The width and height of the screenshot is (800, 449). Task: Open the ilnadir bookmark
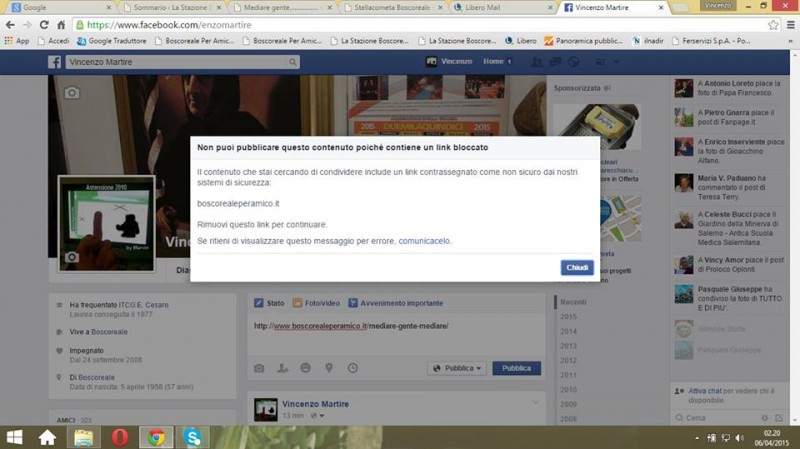pos(647,41)
